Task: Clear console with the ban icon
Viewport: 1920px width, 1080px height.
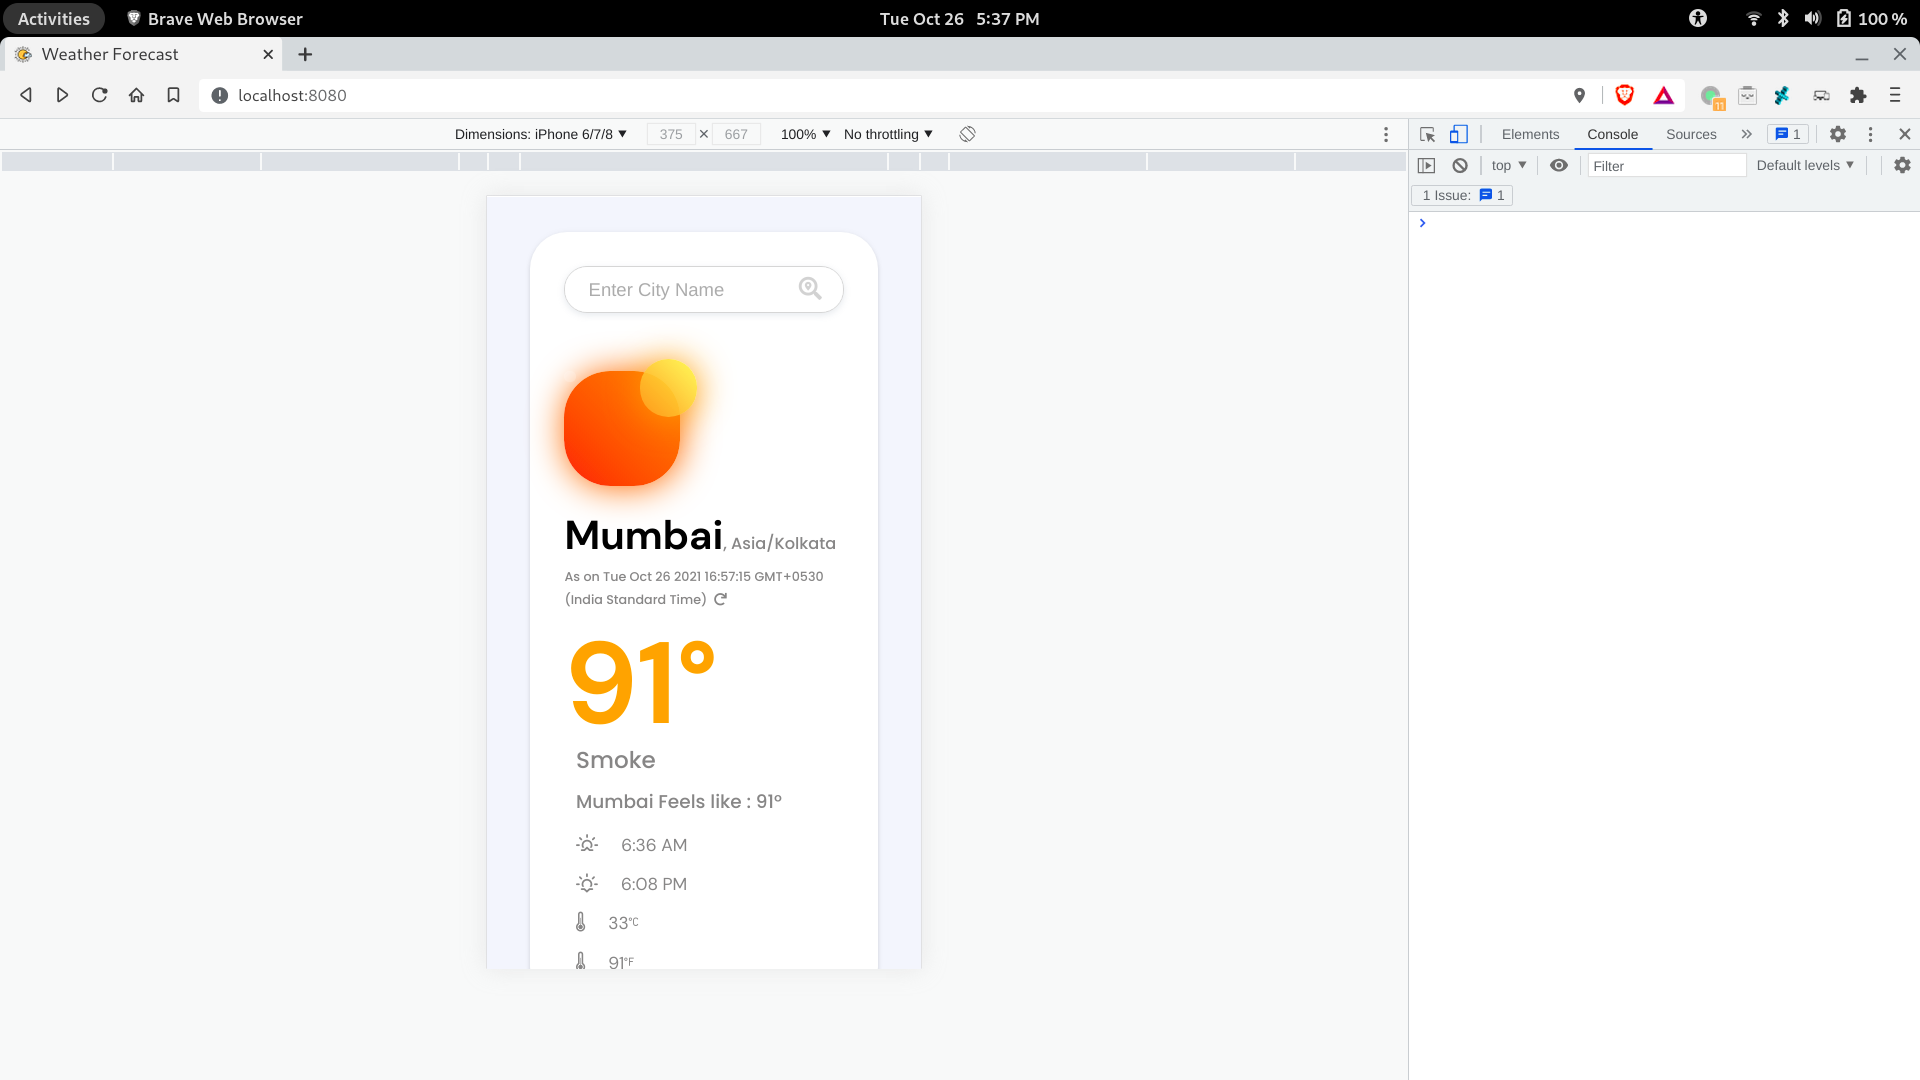Action: (x=1460, y=166)
